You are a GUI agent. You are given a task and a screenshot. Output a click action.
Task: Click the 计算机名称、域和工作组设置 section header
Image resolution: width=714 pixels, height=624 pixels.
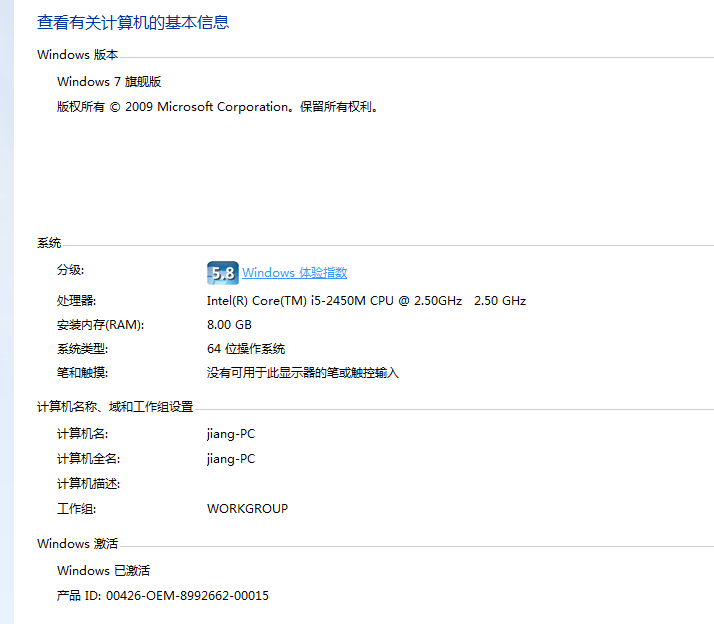(x=115, y=407)
